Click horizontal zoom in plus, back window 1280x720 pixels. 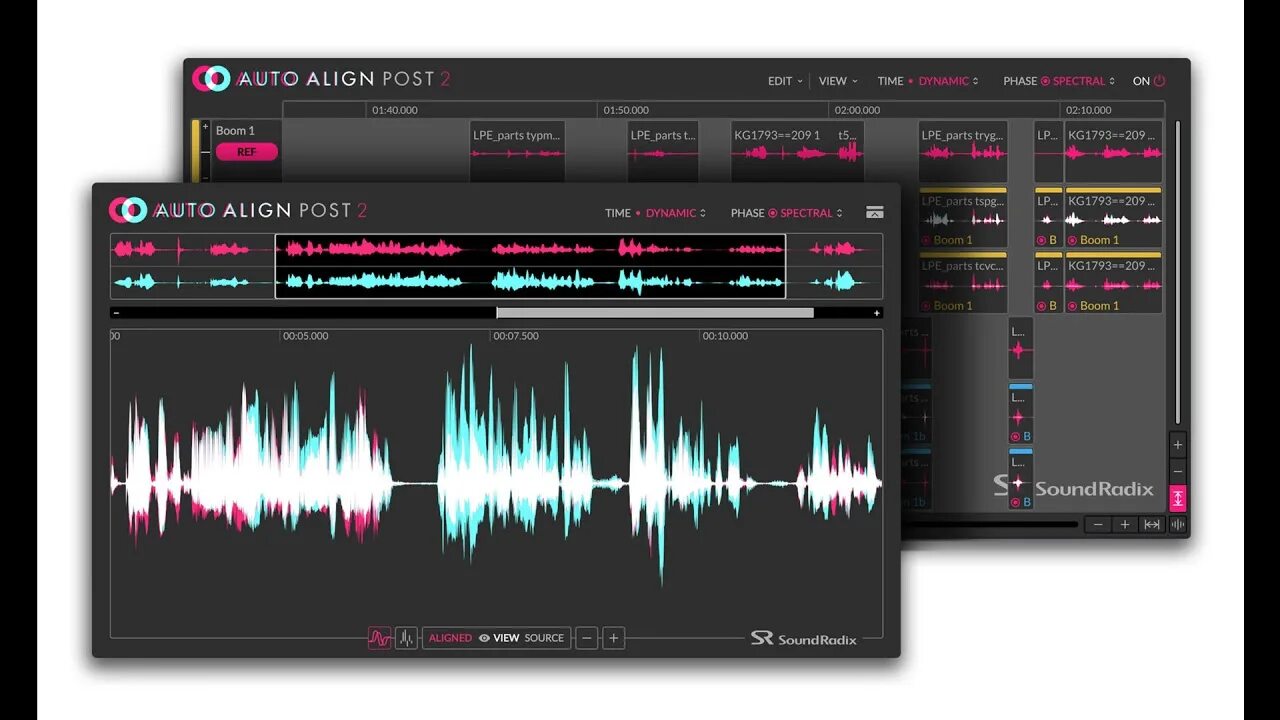click(1125, 524)
